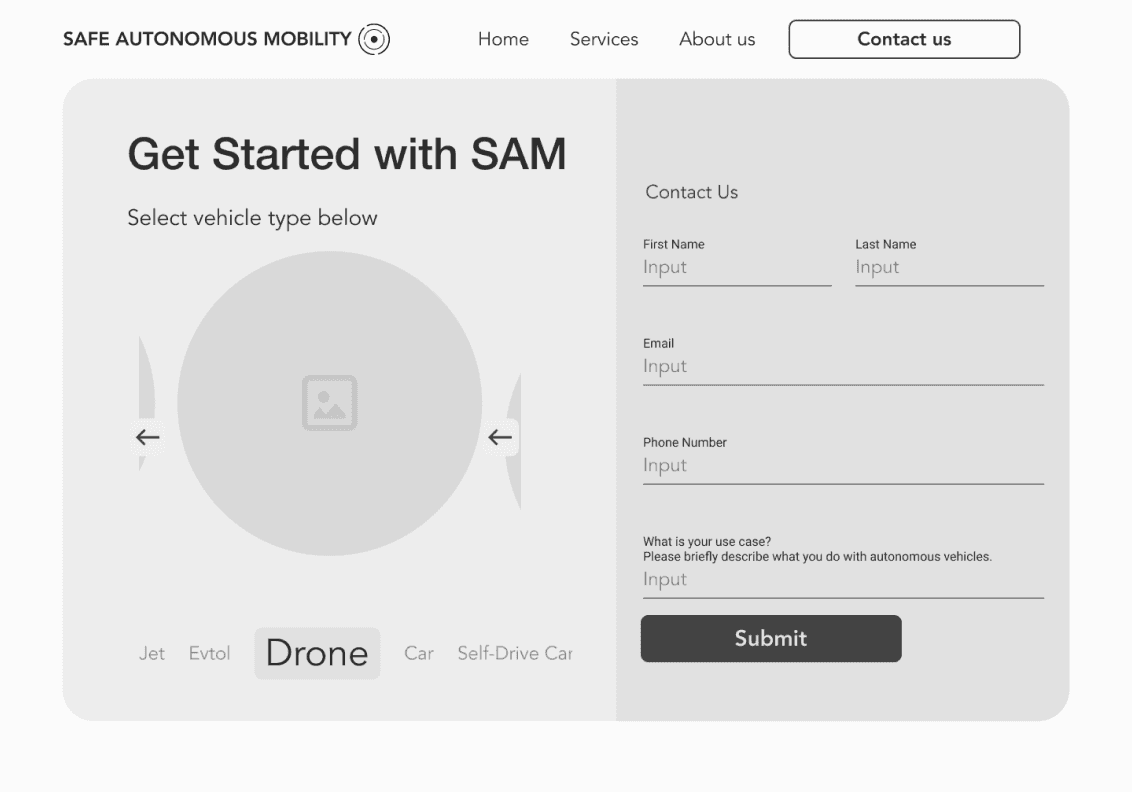
Task: Click the large circular vehicle image
Action: [x=330, y=403]
